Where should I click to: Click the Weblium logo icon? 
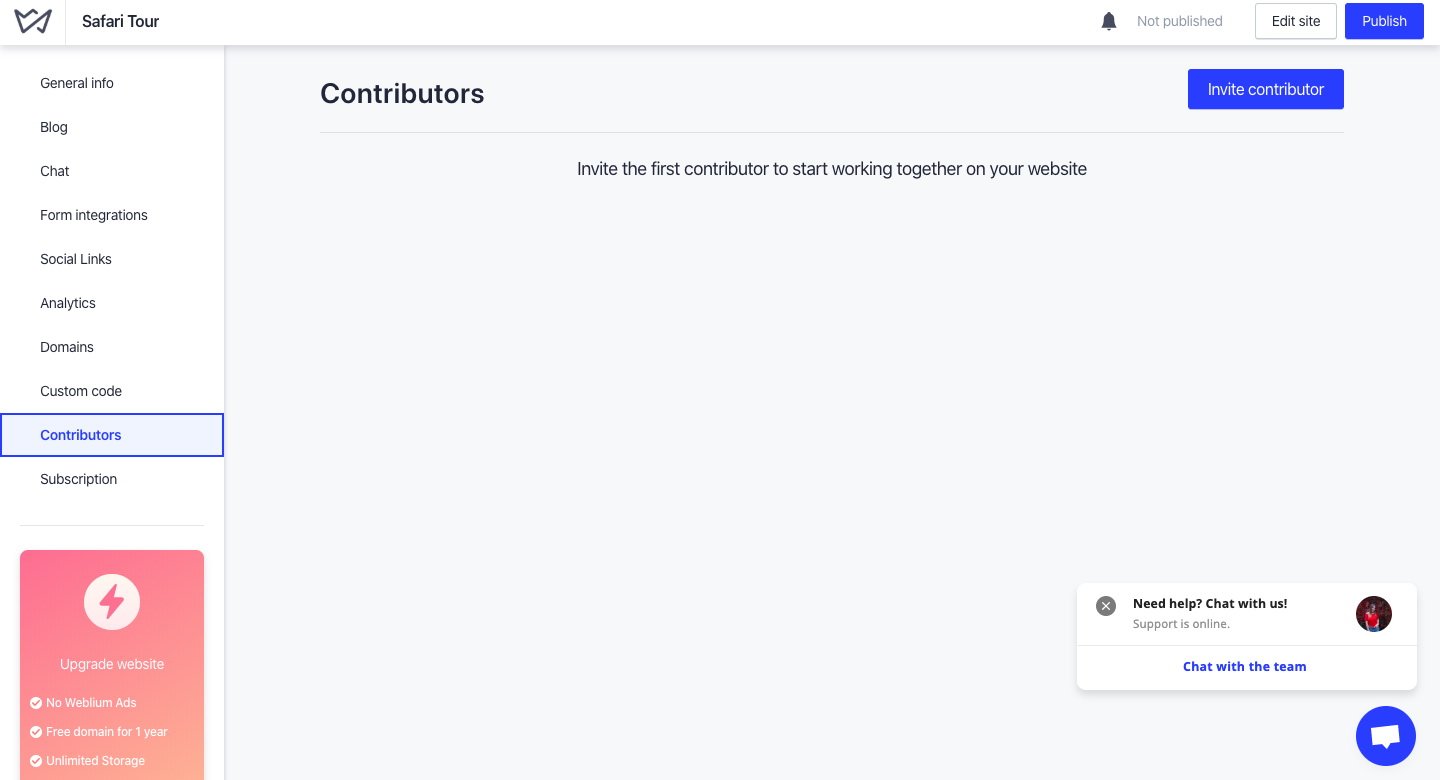tap(33, 21)
